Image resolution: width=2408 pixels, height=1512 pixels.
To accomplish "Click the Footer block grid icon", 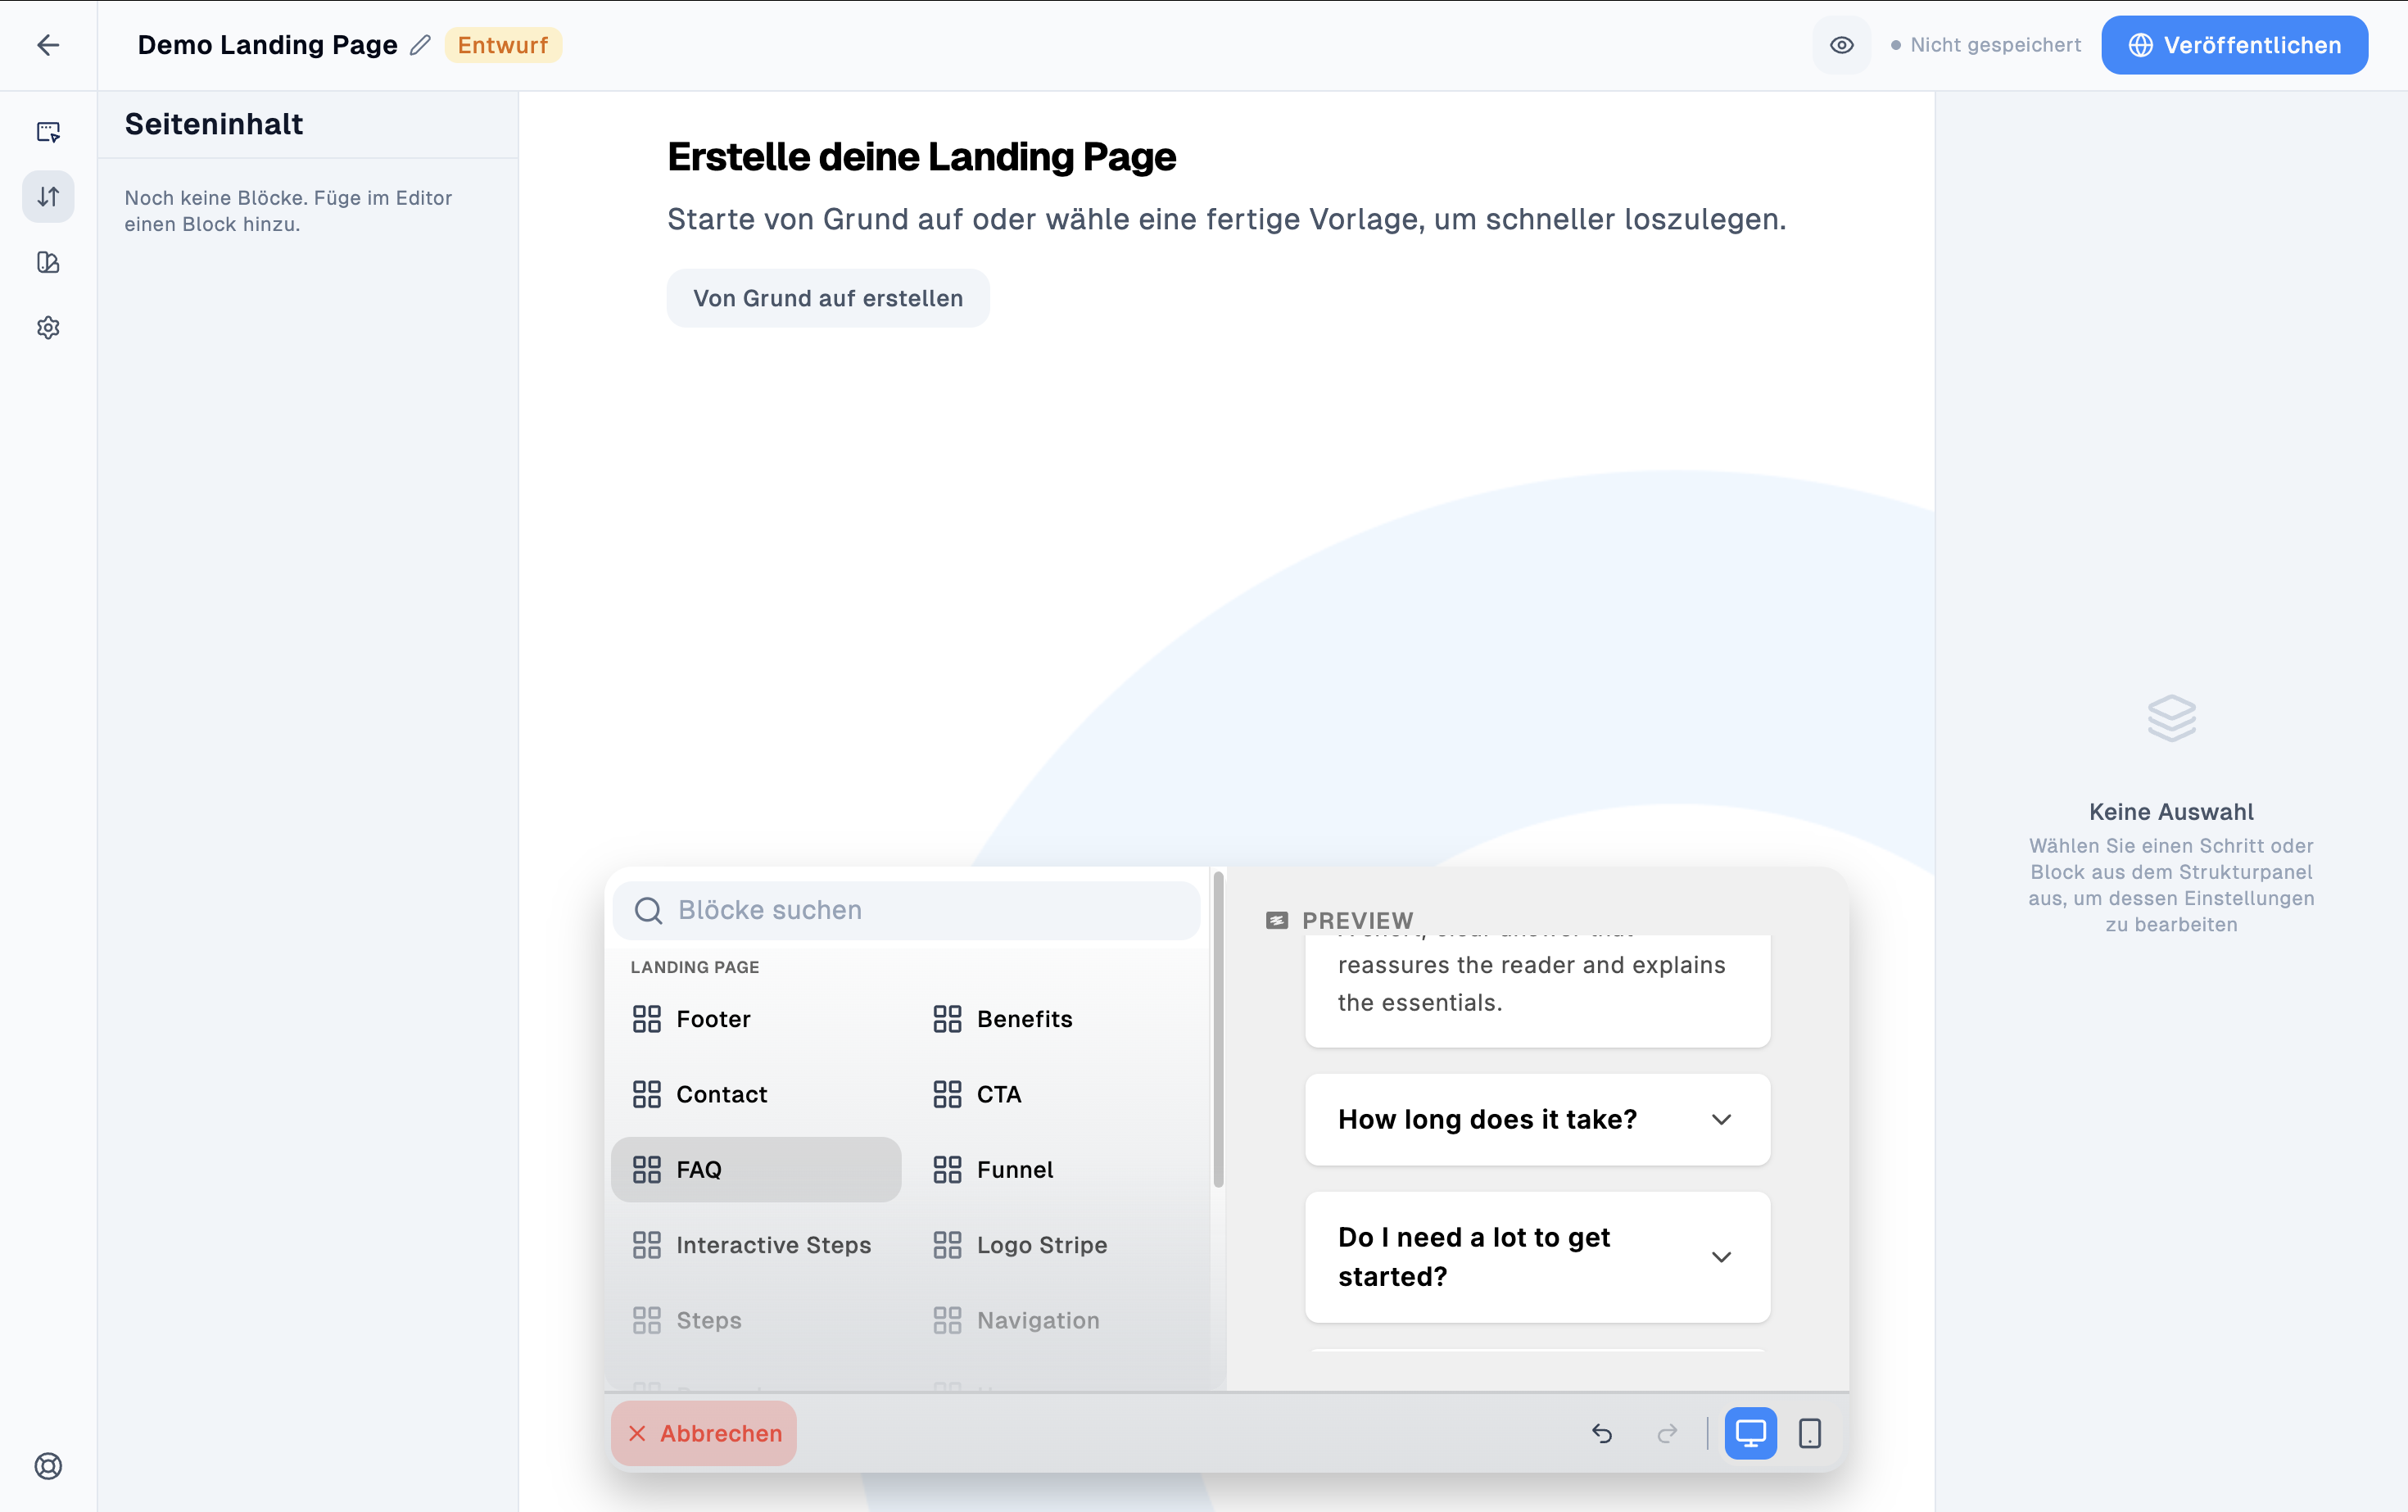I will 647,1019.
